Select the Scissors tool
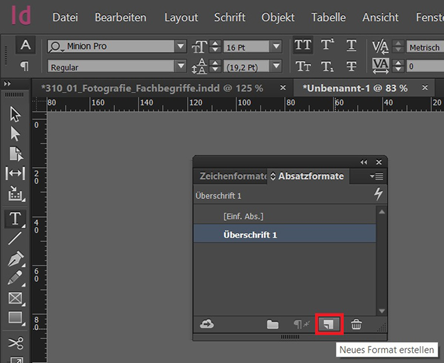Image resolution: width=444 pixels, height=363 pixels. point(15,343)
